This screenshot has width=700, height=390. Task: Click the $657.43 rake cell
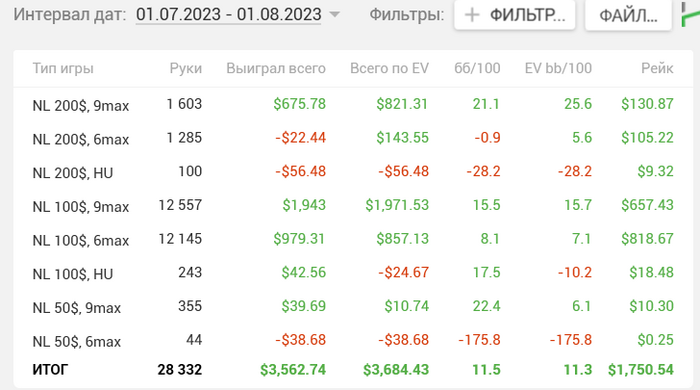tap(647, 205)
